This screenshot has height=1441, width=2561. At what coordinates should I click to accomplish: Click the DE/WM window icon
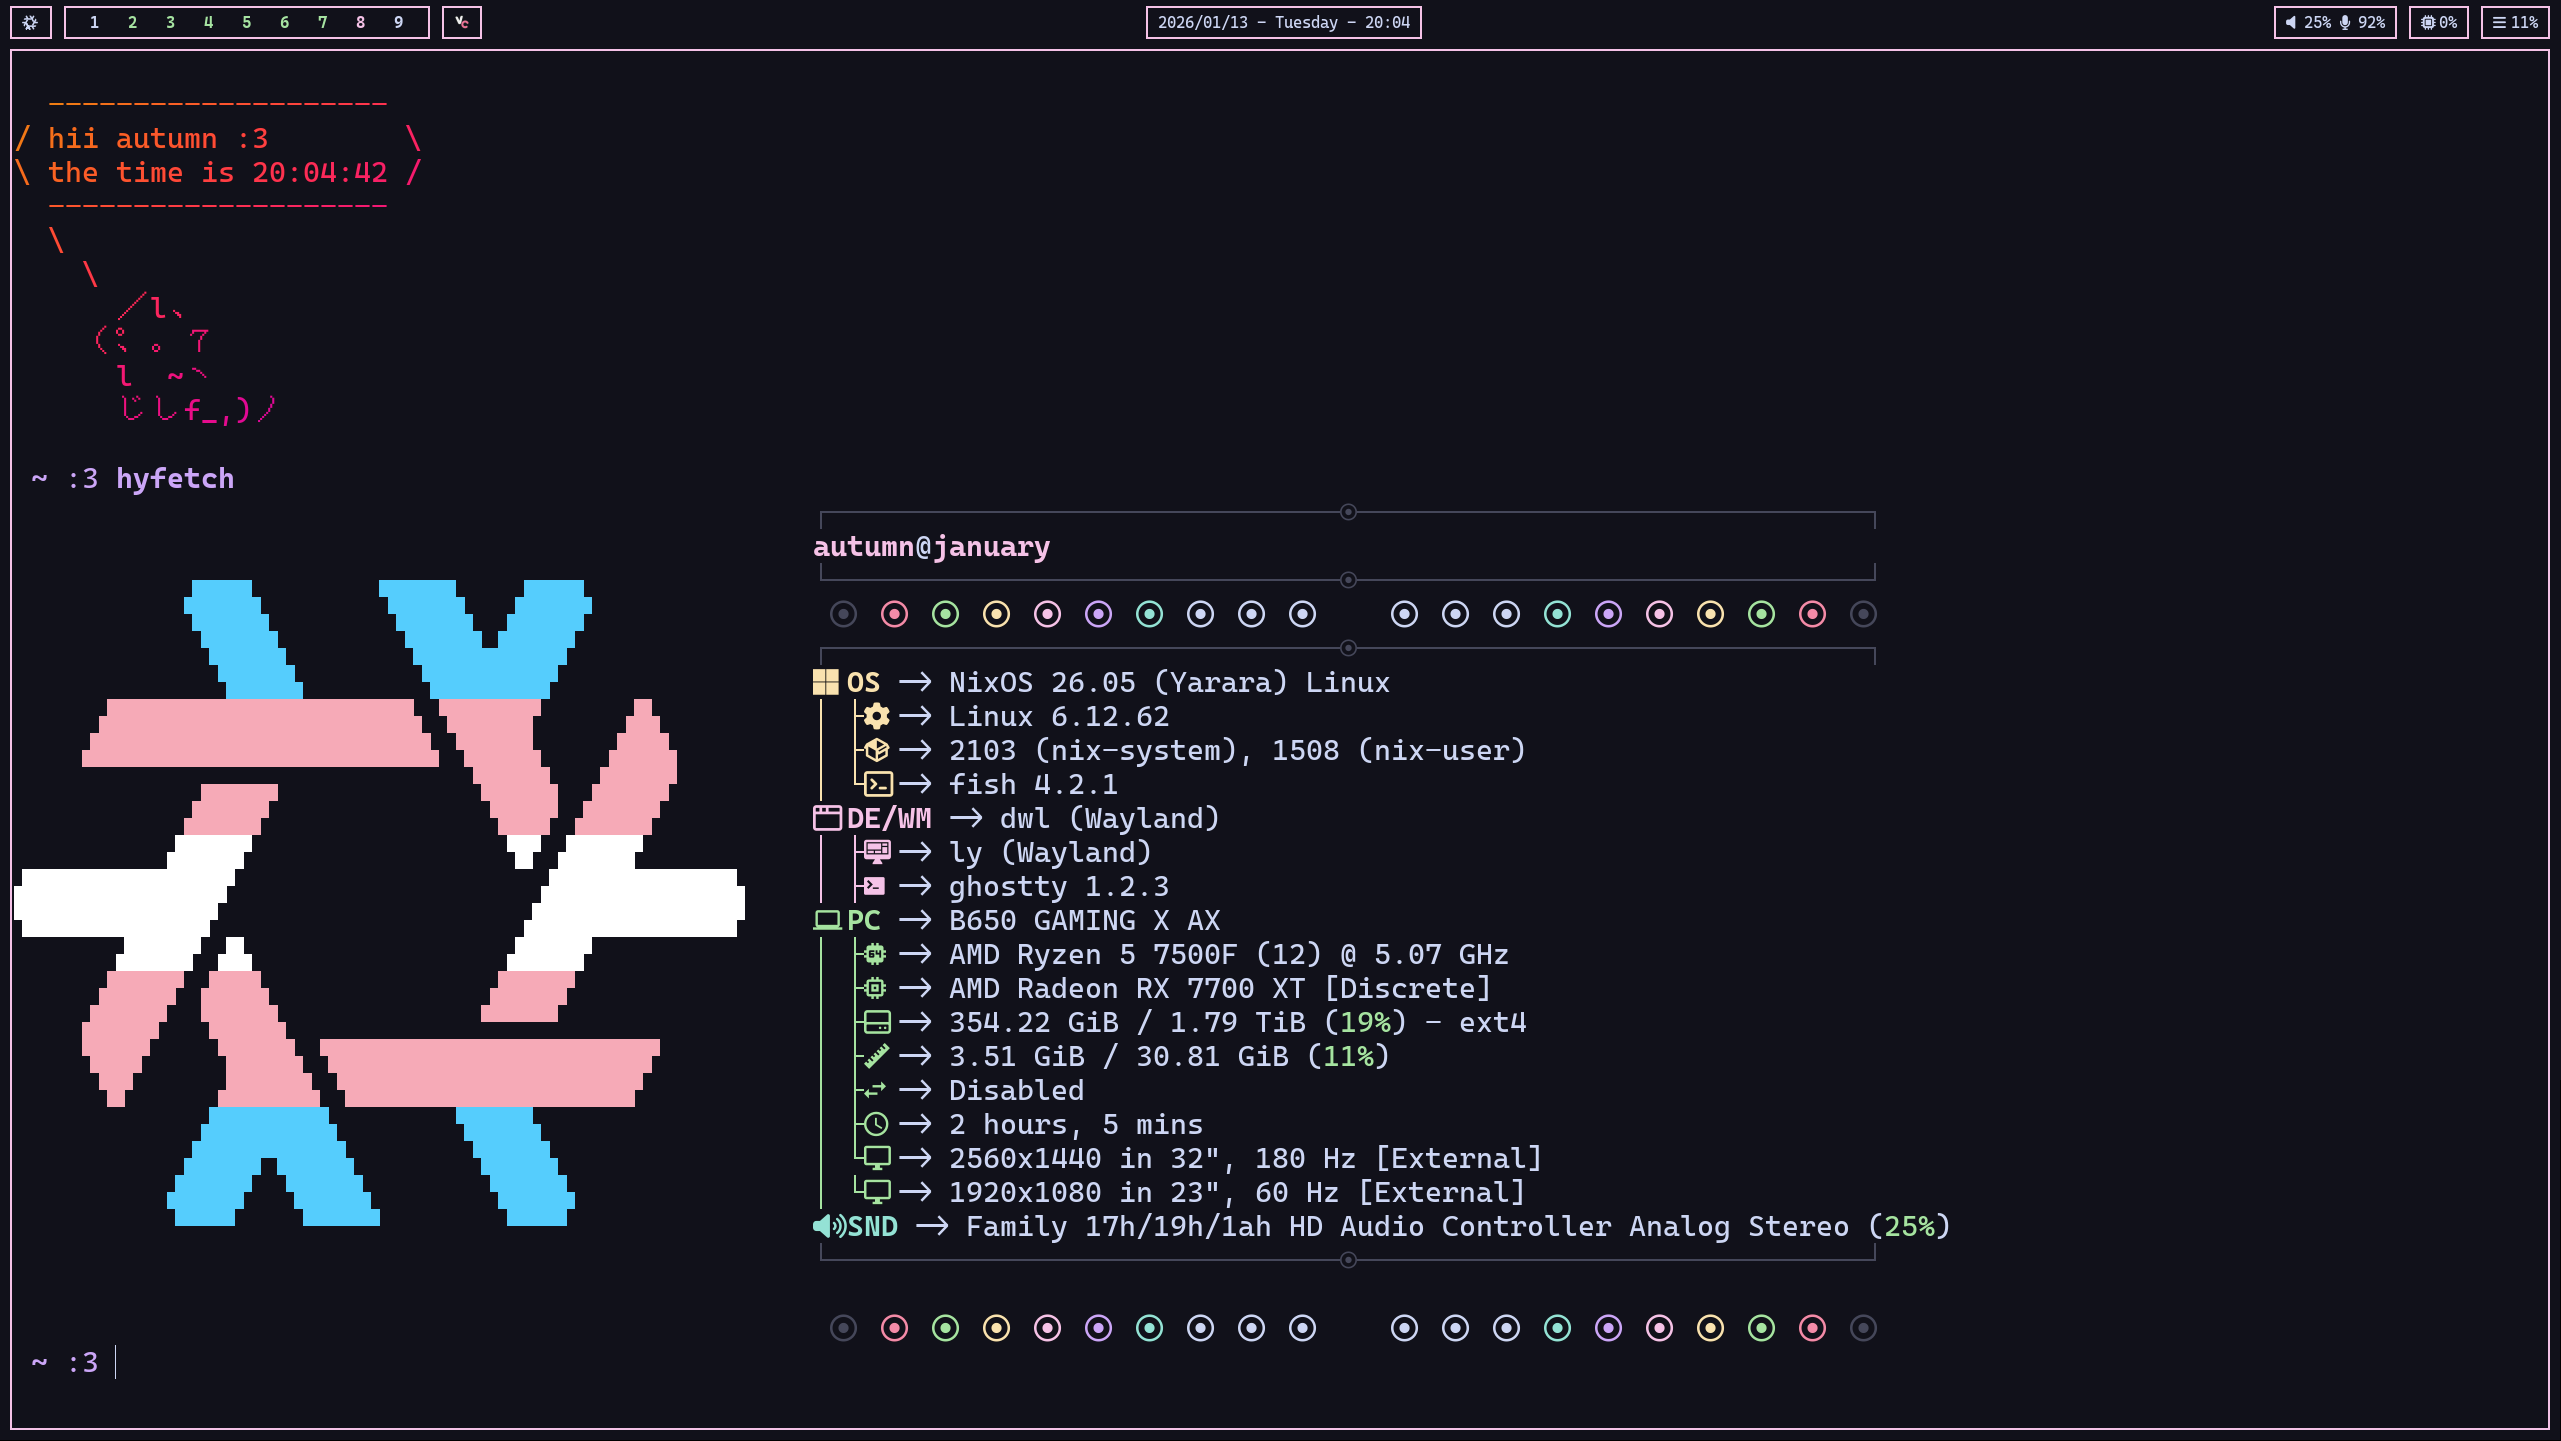pos(827,819)
